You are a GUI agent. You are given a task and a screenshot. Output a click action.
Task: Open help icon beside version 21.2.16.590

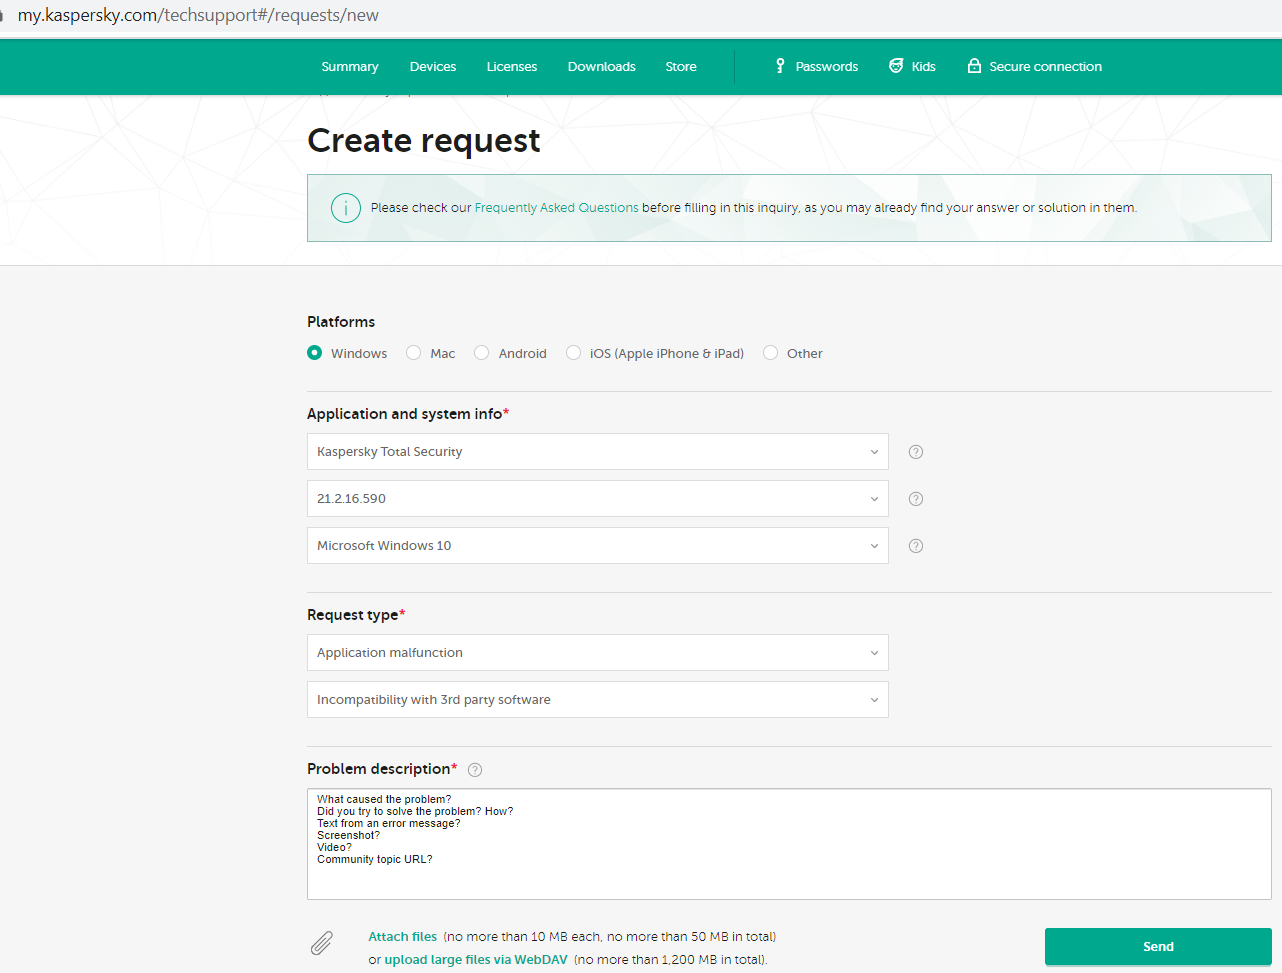coord(916,499)
